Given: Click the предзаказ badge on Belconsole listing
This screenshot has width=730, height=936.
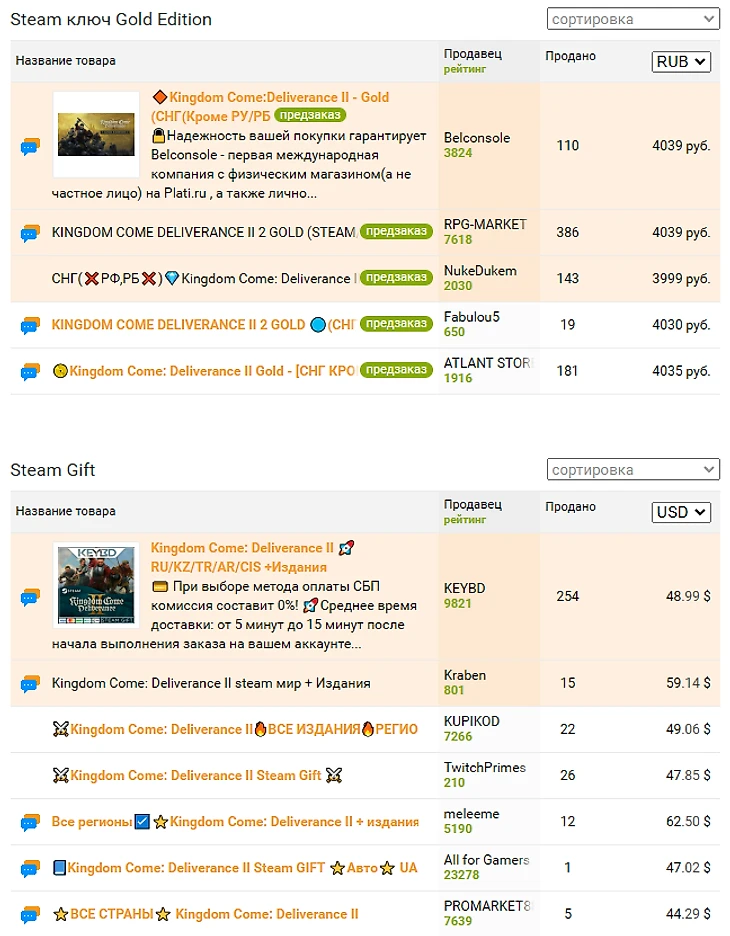Looking at the screenshot, I should 310,115.
